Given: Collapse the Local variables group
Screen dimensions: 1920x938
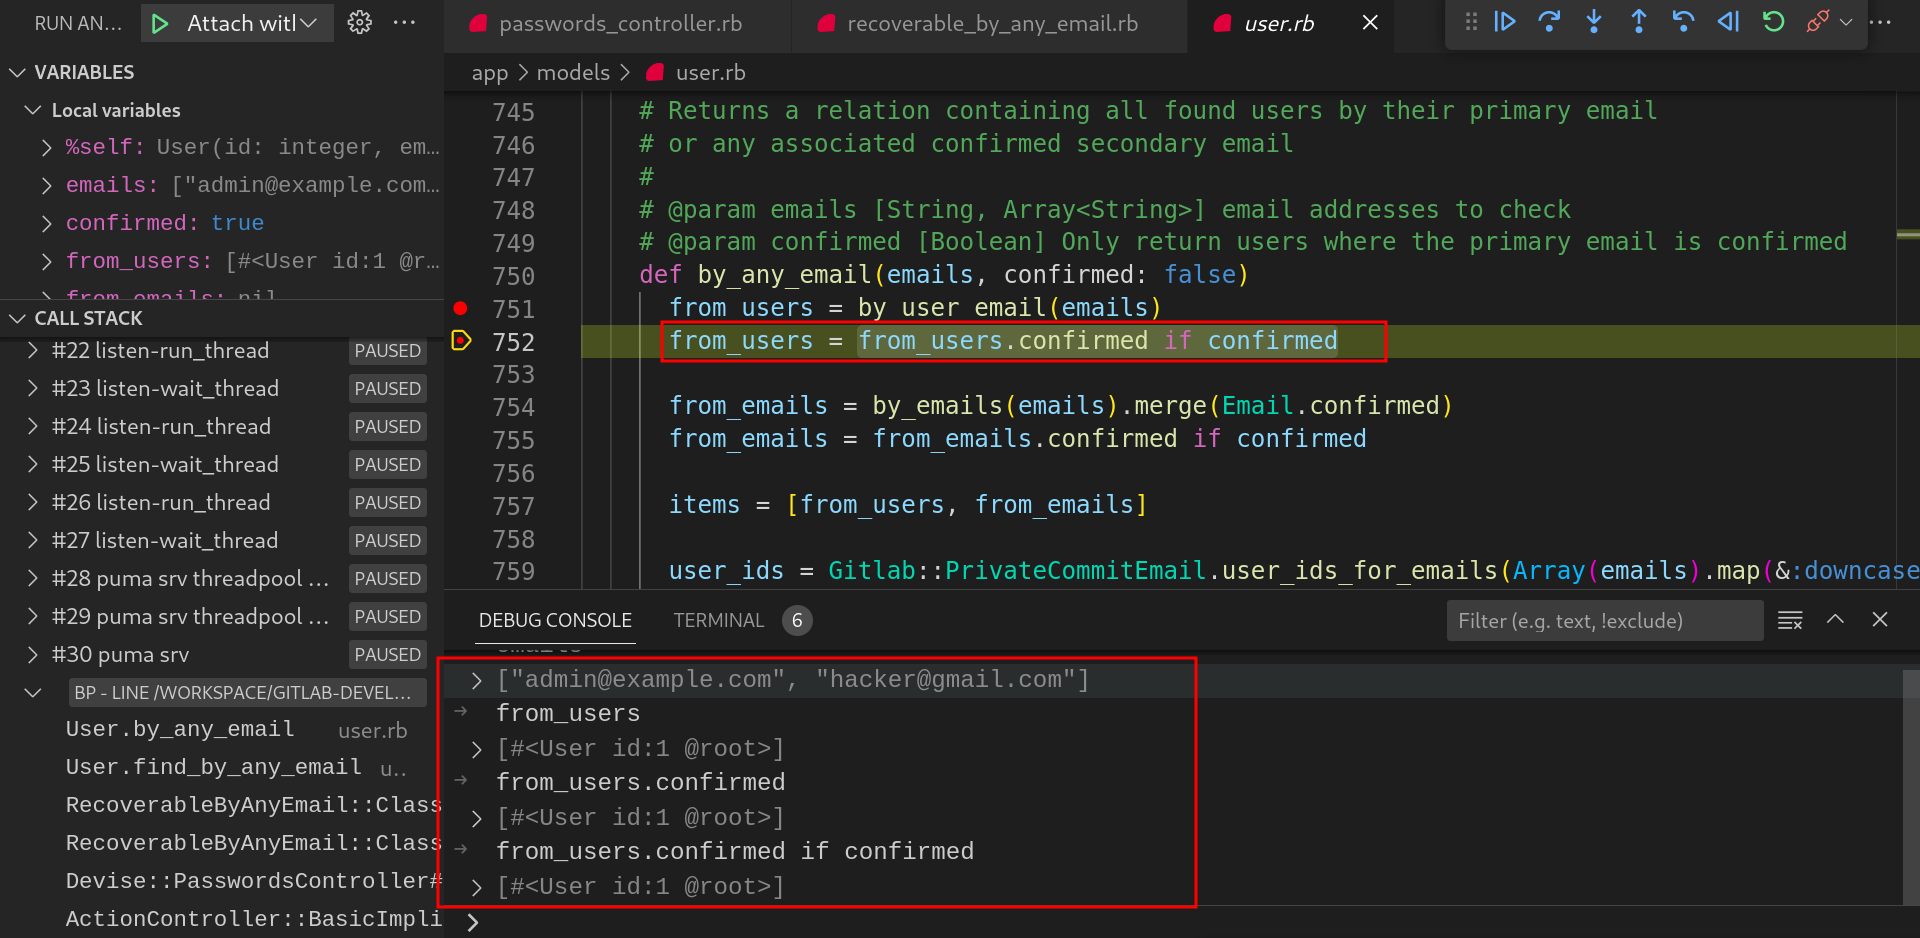Looking at the screenshot, I should [33, 110].
